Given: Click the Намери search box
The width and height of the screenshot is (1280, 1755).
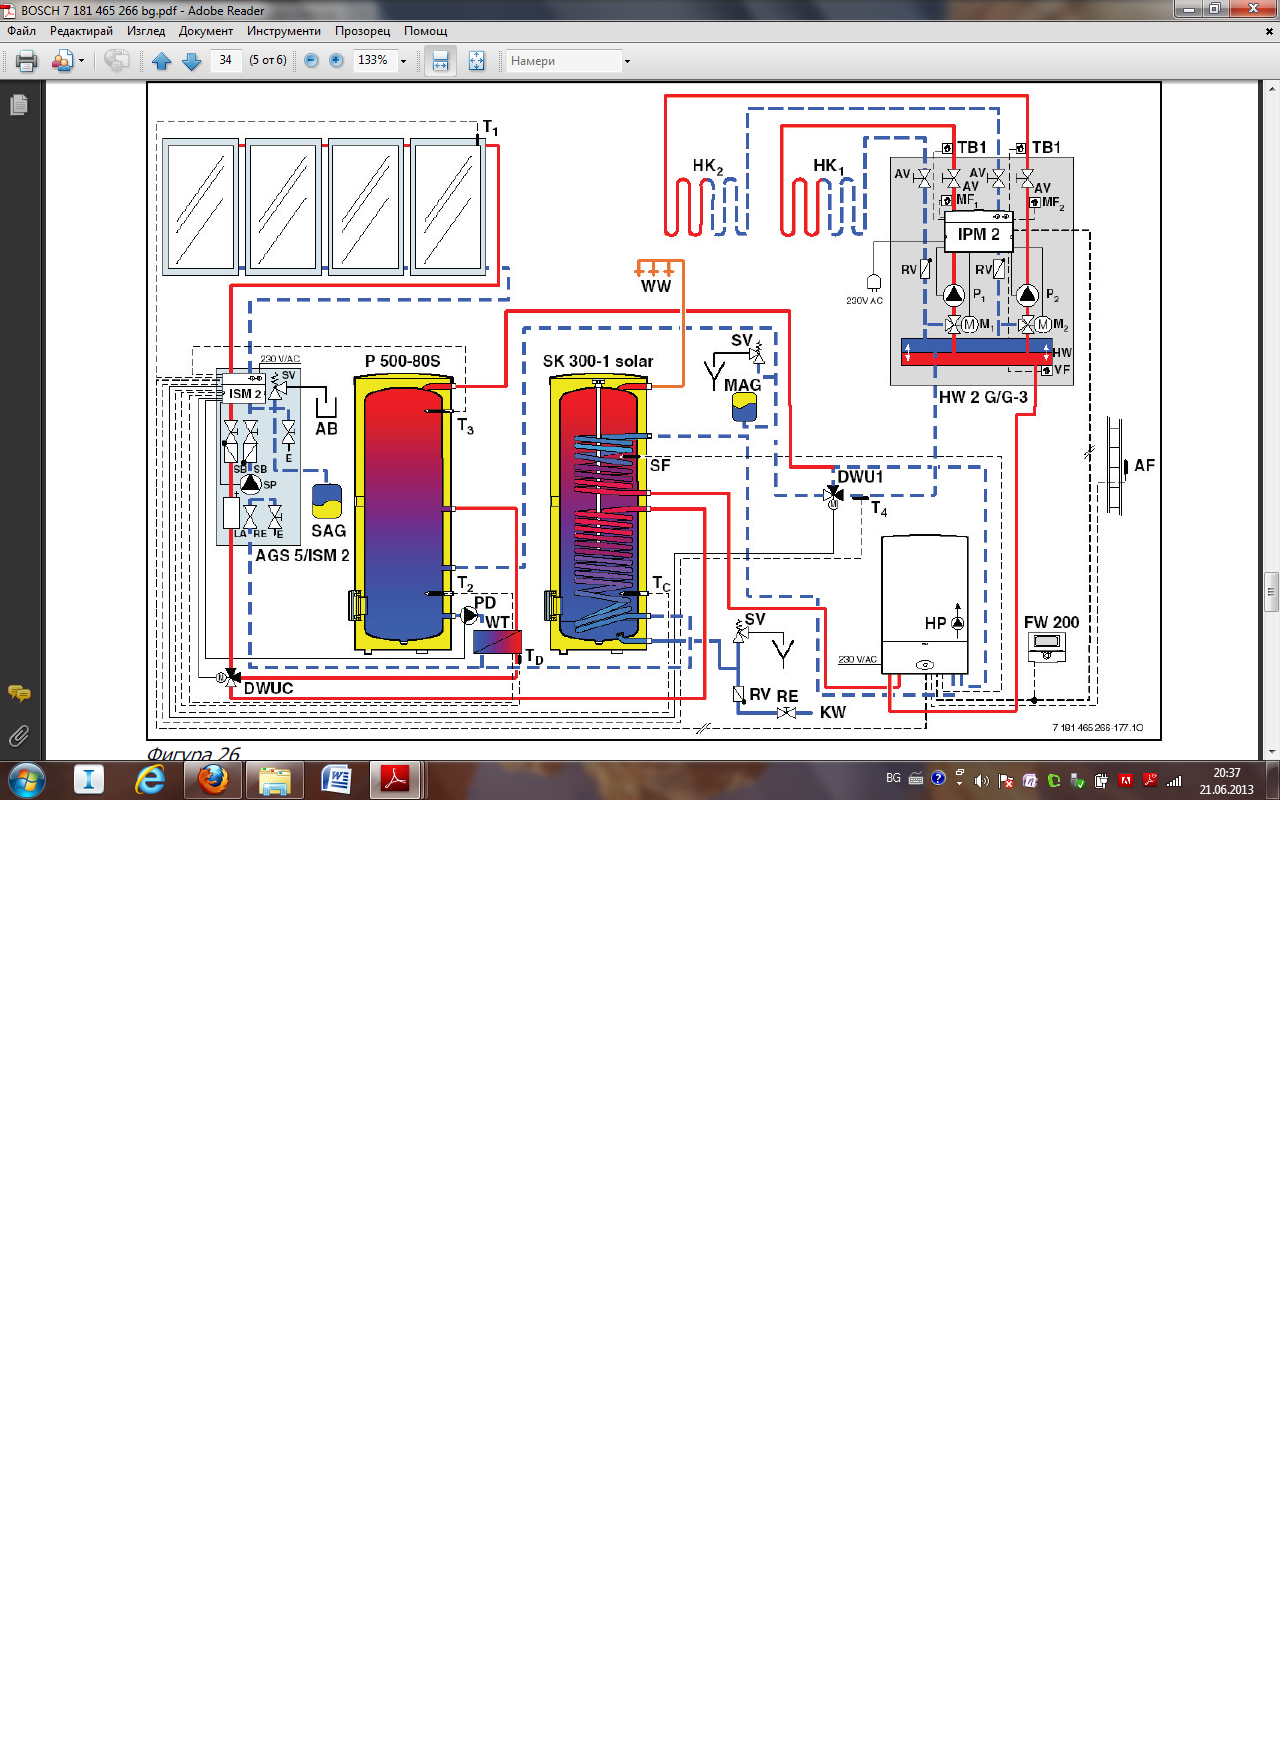Looking at the screenshot, I should 564,61.
